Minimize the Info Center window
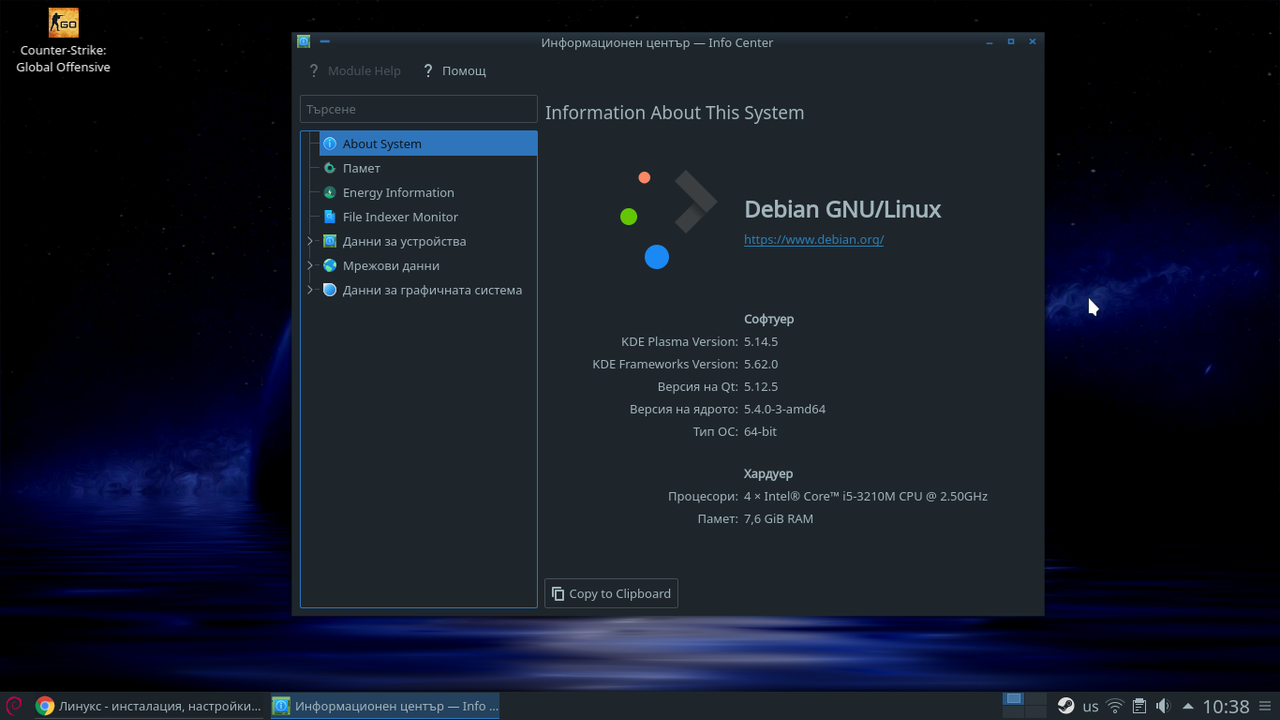The image size is (1280, 720). [989, 42]
